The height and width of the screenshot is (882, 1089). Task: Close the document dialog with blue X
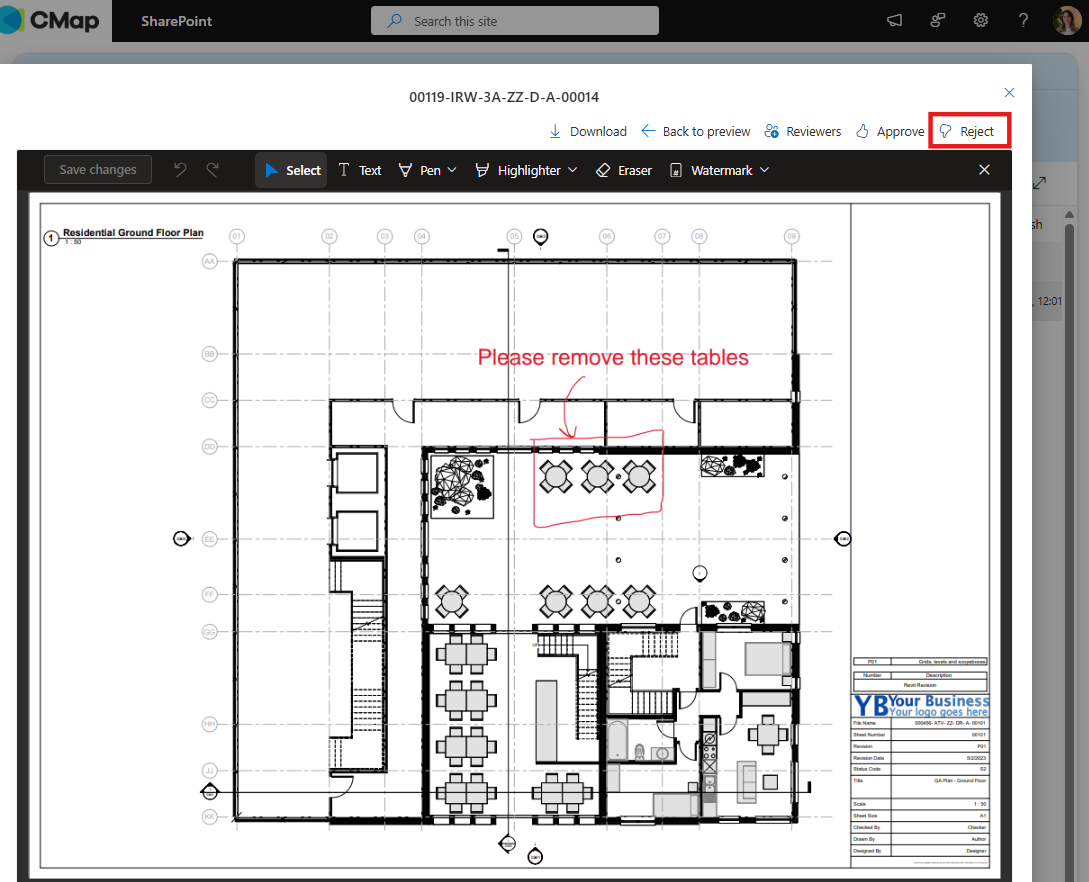[x=1009, y=92]
